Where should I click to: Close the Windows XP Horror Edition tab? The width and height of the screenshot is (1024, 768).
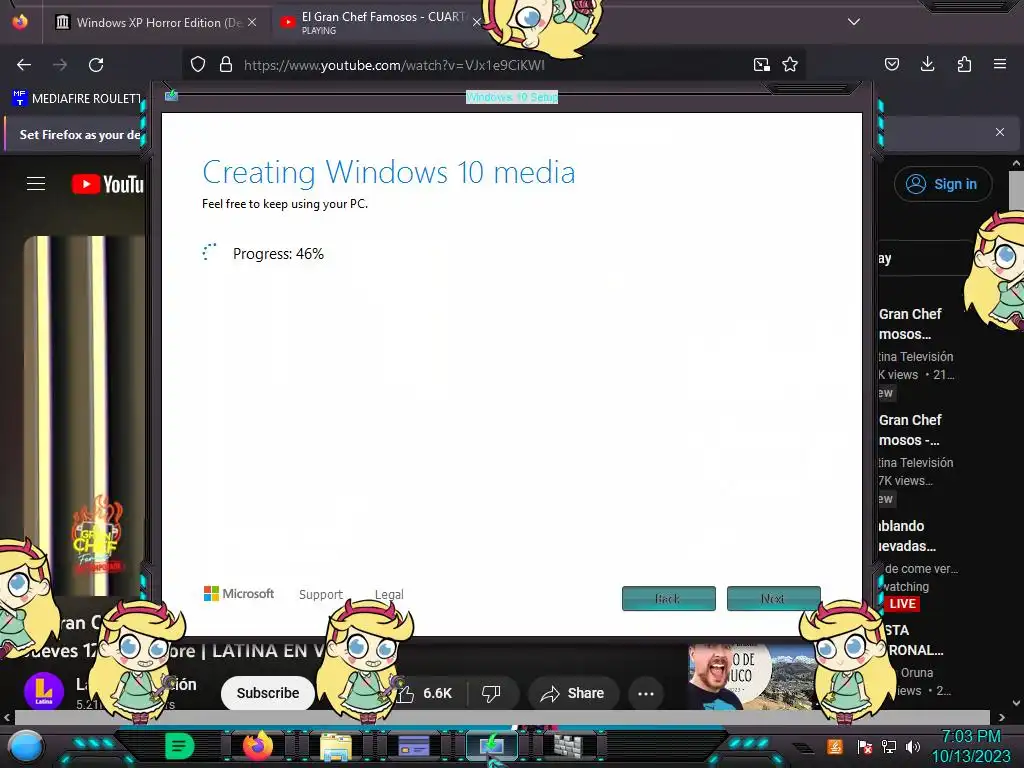(251, 22)
